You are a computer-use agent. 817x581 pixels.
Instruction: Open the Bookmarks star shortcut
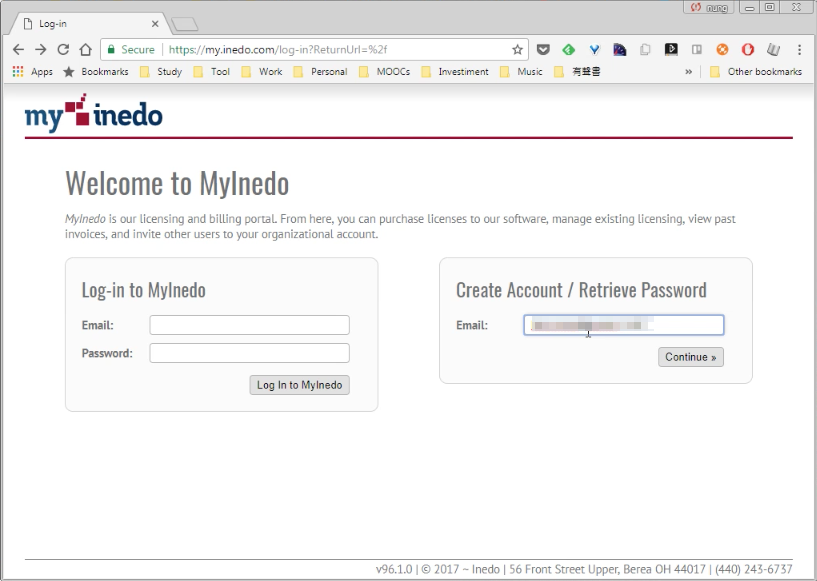[96, 72]
